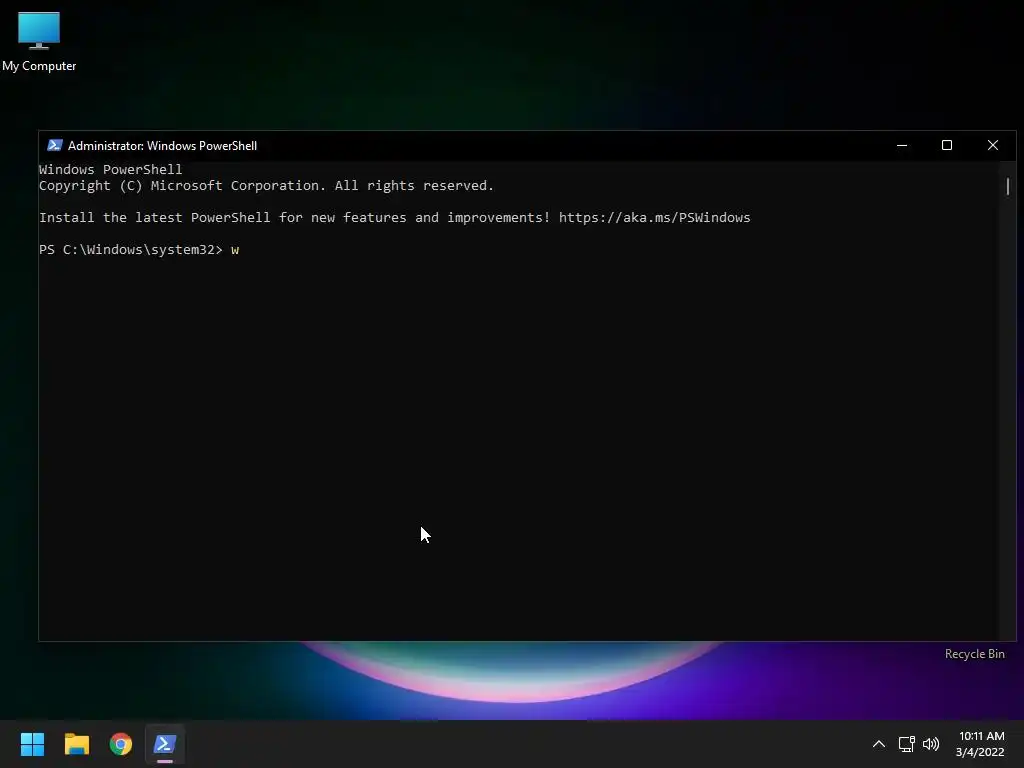
Task: Click the PS C:\Windows\system32> prompt text
Action: [131, 249]
